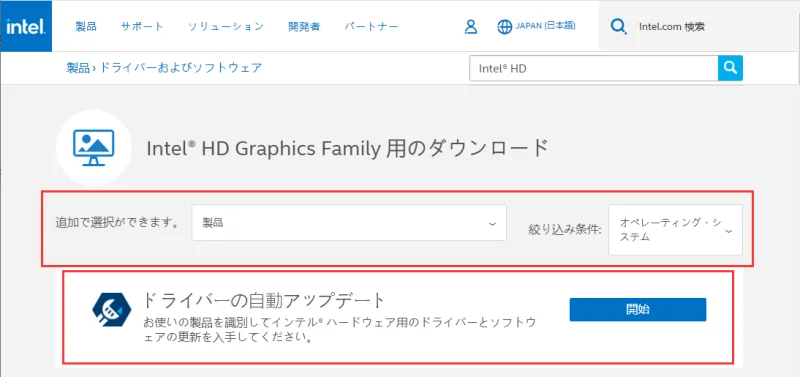Viewport: 800px width, 377px height.
Task: Click the globe language icon
Action: [x=504, y=27]
